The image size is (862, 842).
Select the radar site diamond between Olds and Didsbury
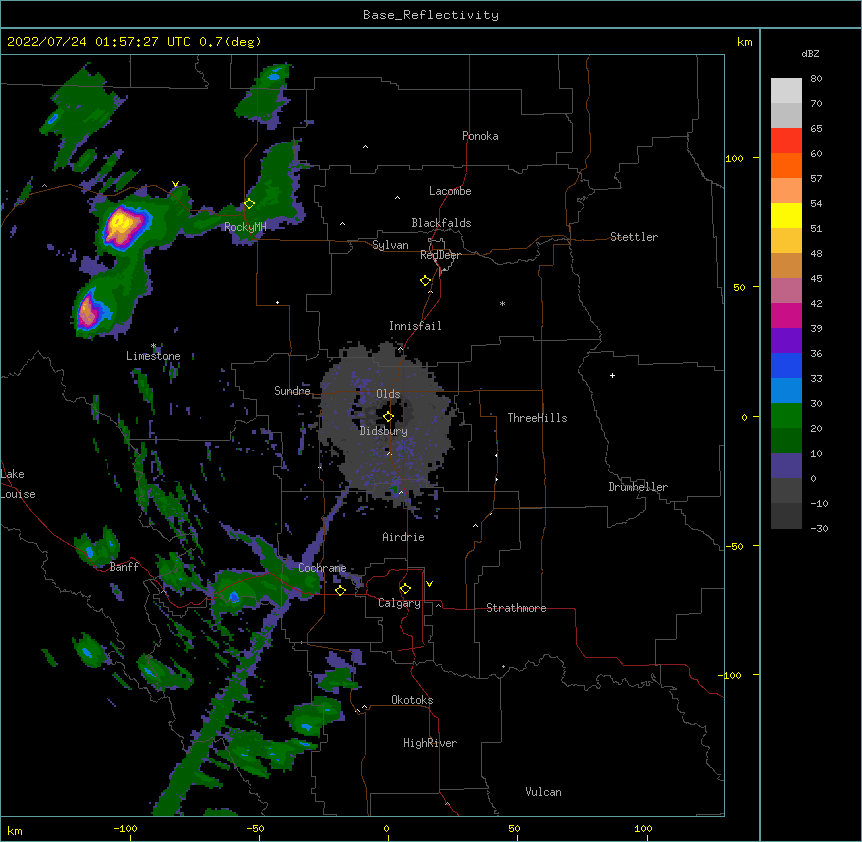(388, 417)
